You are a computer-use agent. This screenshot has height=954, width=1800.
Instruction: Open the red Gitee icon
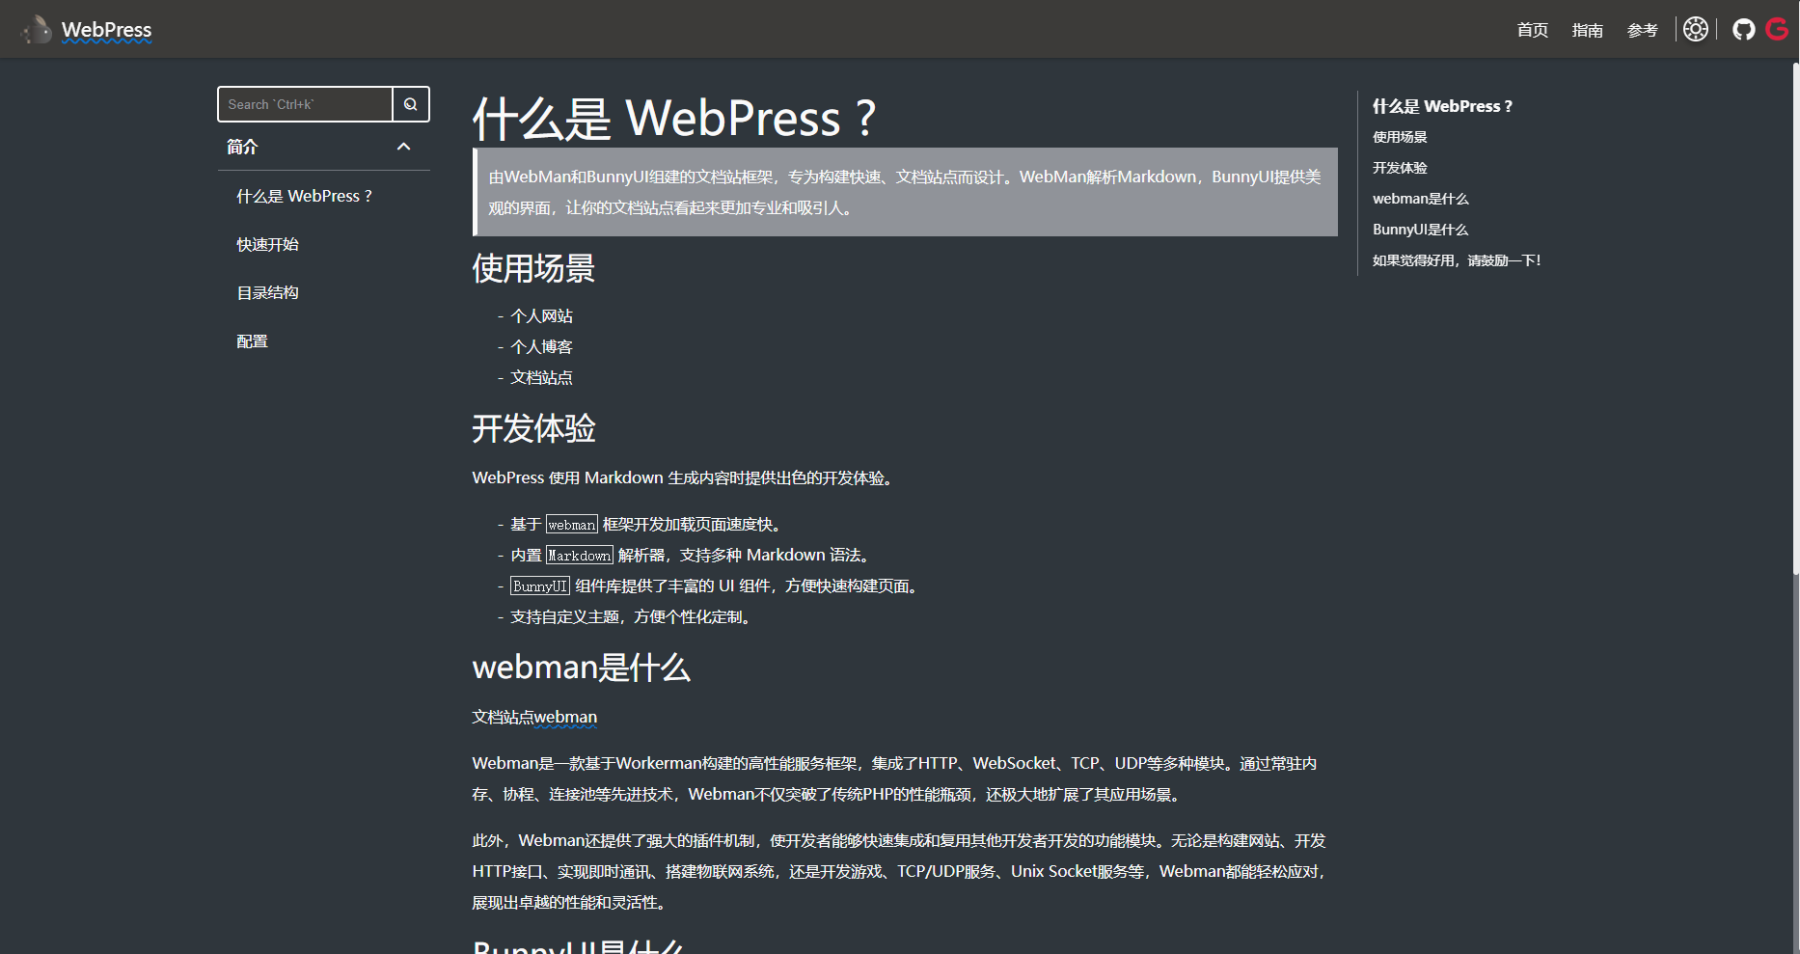coord(1777,29)
